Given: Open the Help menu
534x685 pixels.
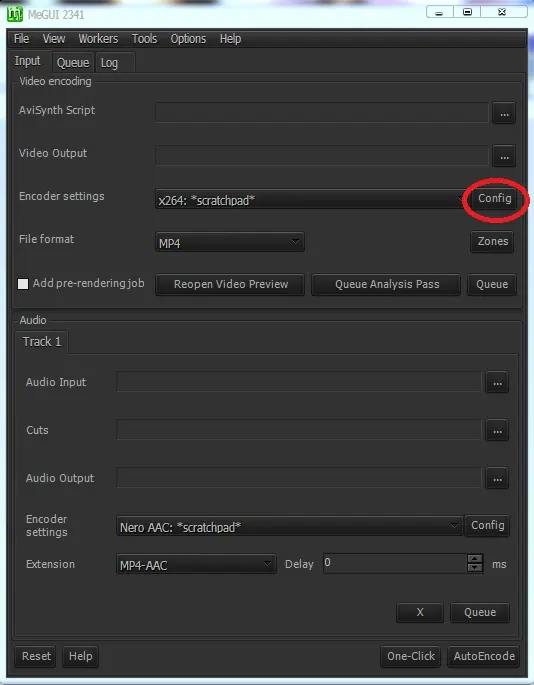Looking at the screenshot, I should (230, 39).
